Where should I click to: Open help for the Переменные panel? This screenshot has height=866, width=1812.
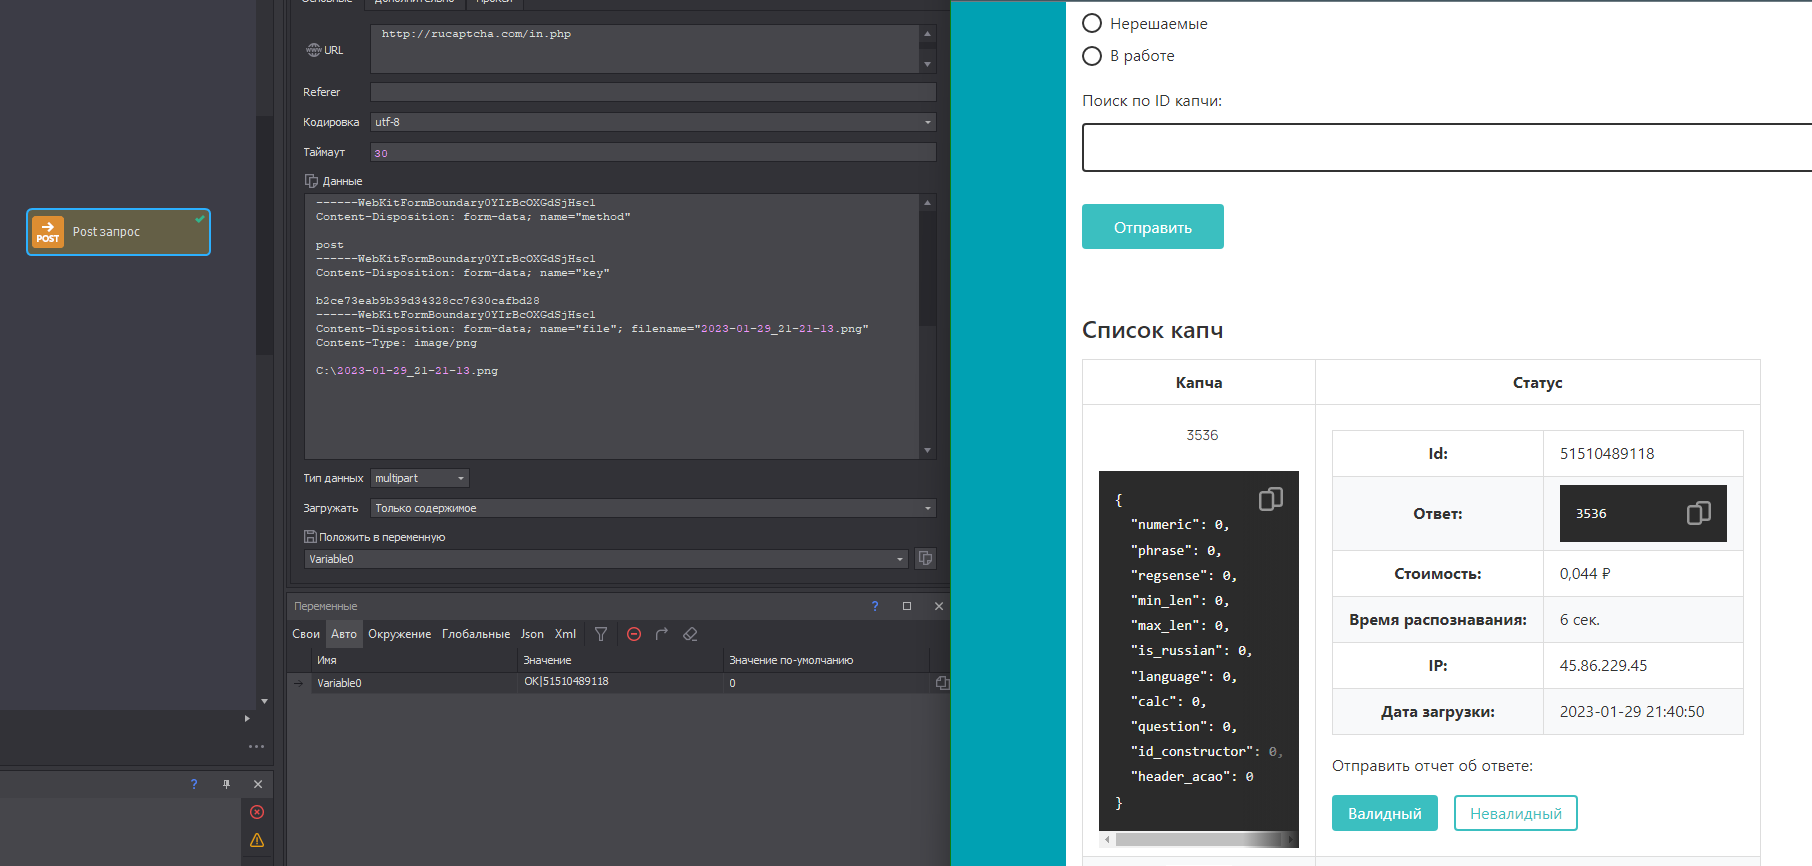coord(875,606)
